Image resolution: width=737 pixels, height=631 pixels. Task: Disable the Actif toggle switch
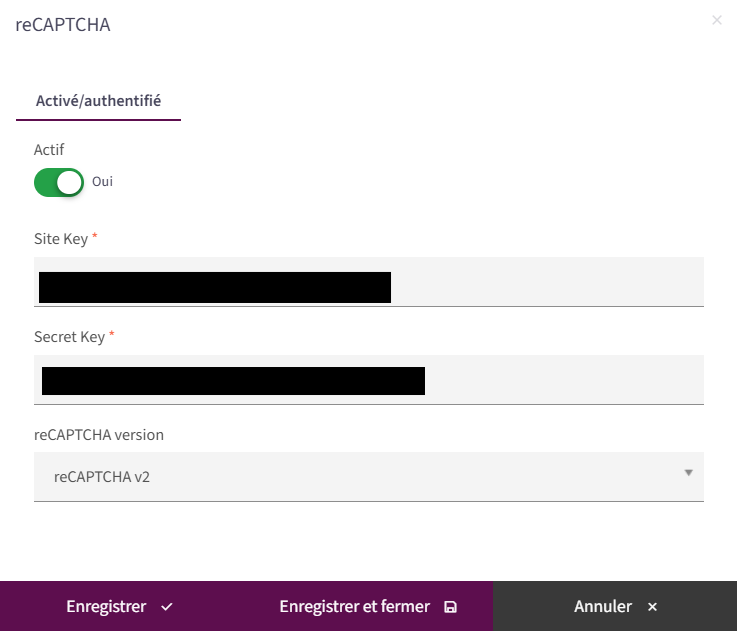[x=59, y=182]
